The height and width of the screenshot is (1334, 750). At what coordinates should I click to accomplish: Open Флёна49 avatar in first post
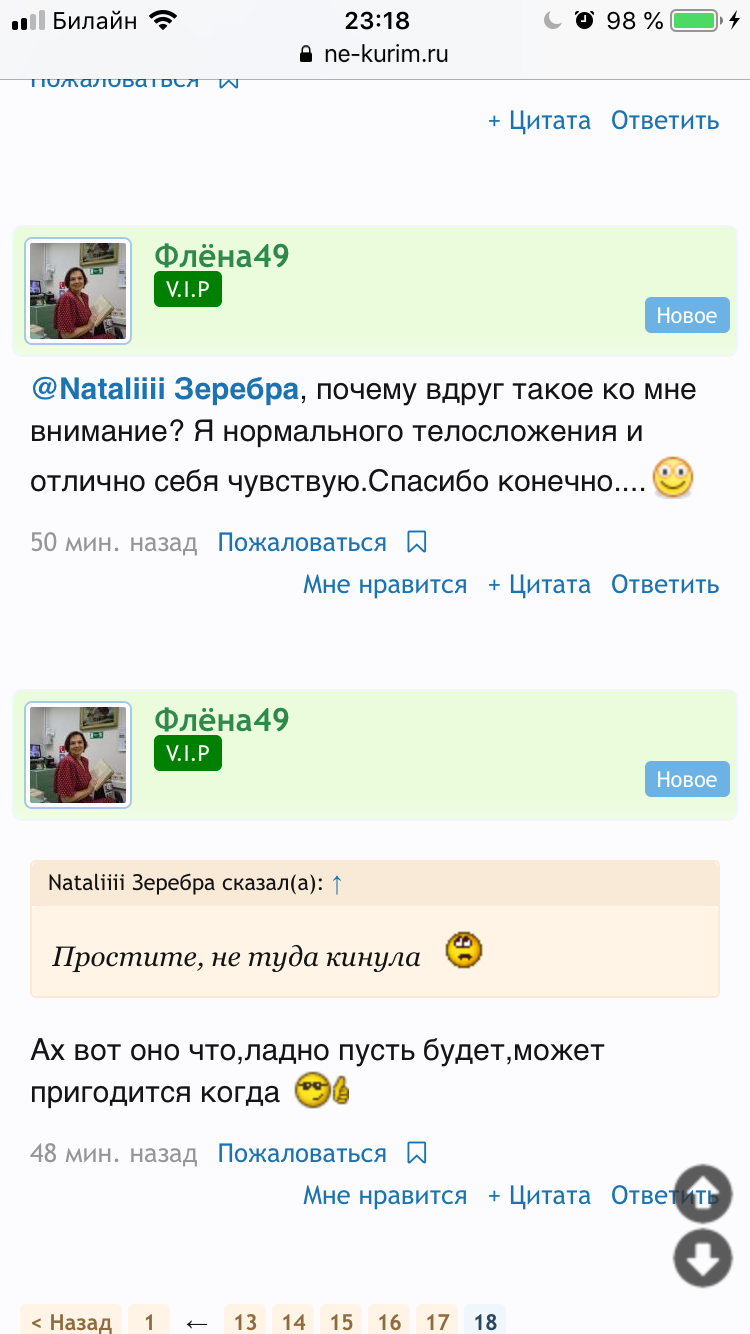click(x=78, y=291)
